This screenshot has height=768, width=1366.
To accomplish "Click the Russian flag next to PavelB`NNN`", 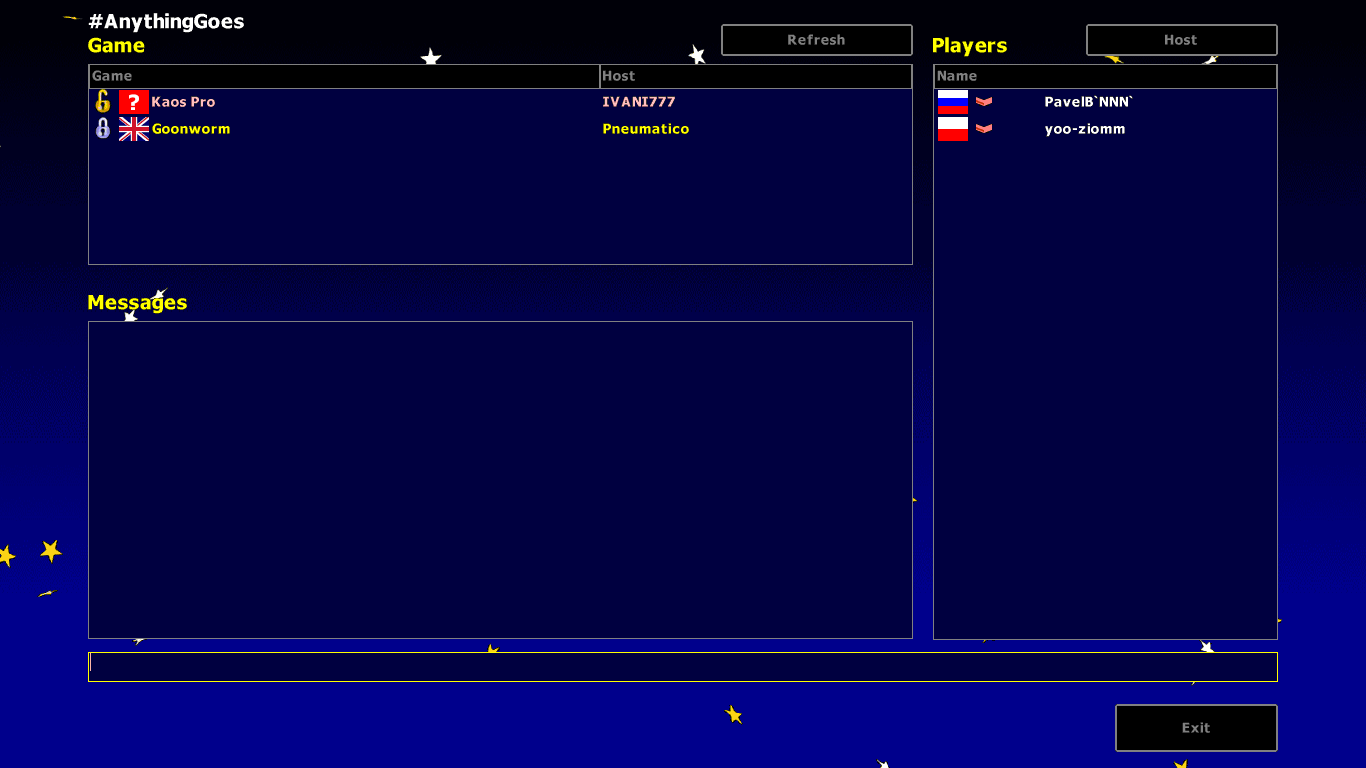I will pos(952,102).
